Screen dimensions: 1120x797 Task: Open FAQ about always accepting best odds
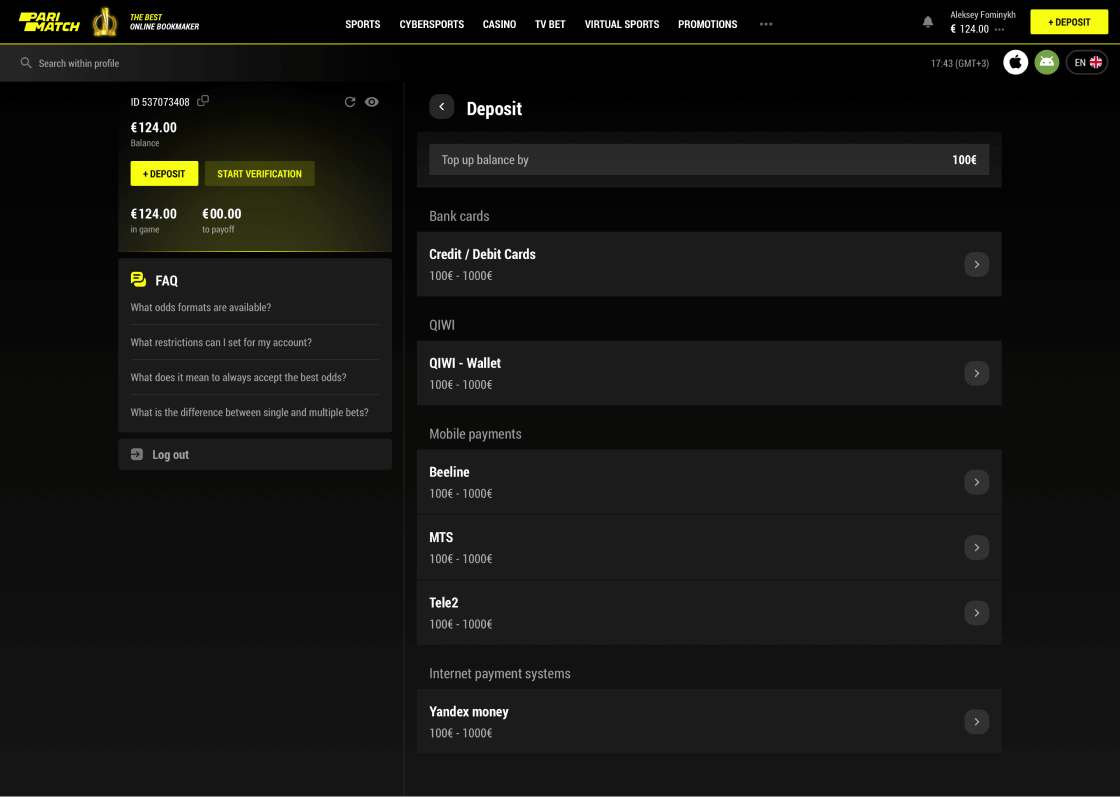click(x=239, y=377)
